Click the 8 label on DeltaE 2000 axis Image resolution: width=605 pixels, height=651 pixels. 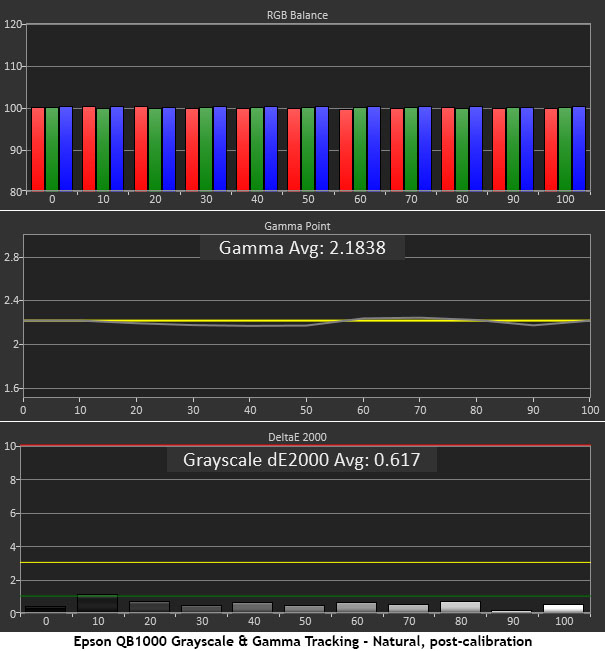pos(12,480)
